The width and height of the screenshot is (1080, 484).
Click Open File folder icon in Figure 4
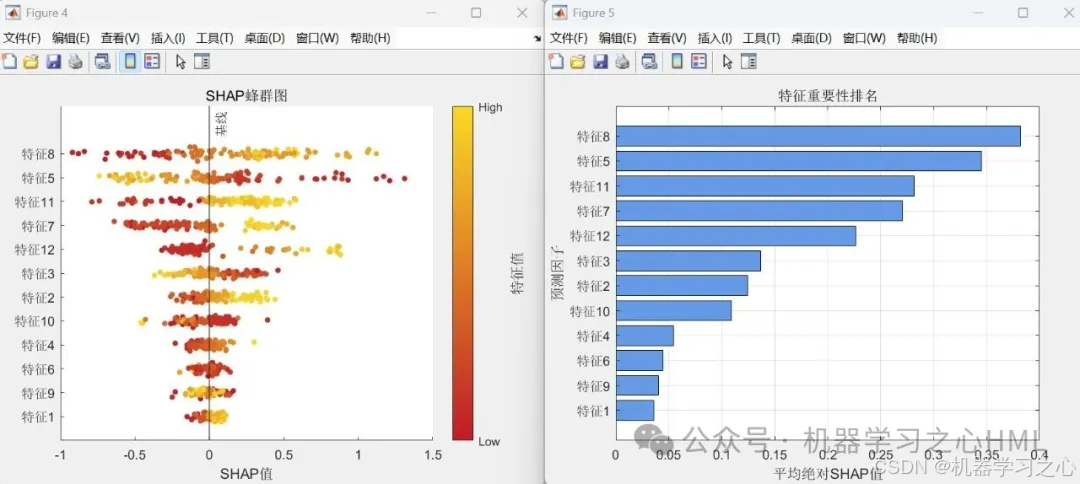(31, 62)
